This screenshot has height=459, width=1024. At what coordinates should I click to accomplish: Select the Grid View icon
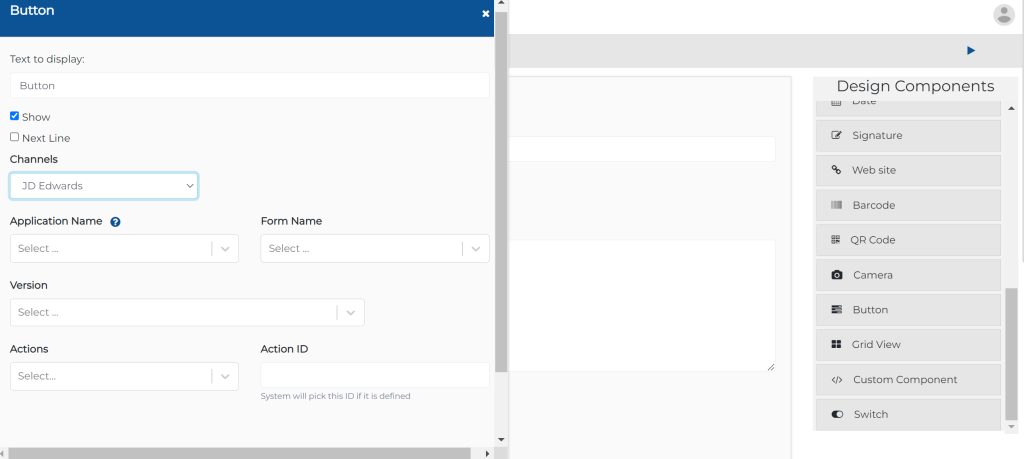(x=836, y=344)
